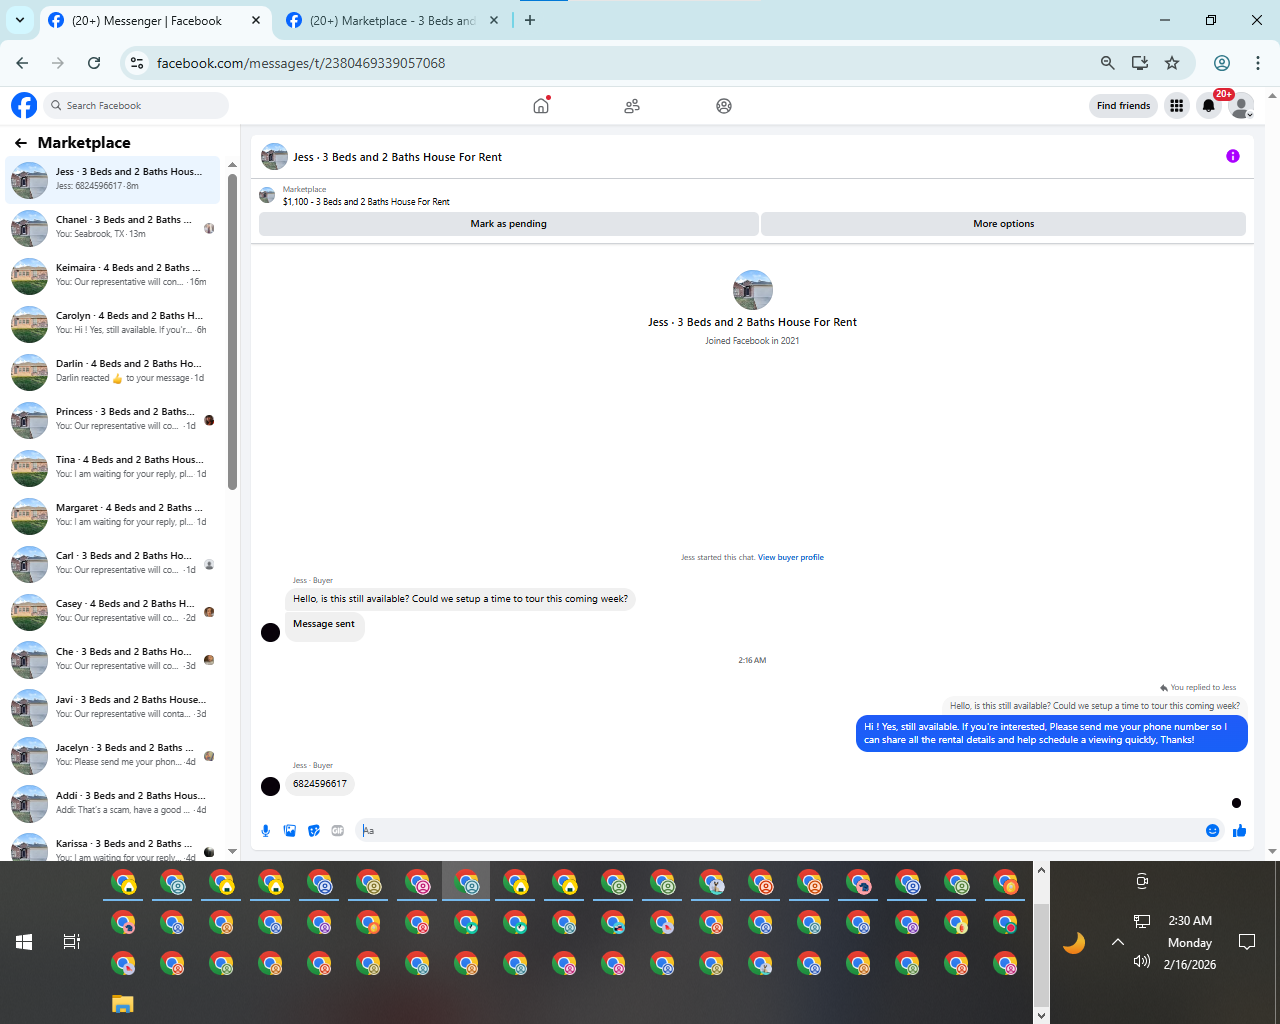Open Chanel conversation in list

pyautogui.click(x=112, y=227)
